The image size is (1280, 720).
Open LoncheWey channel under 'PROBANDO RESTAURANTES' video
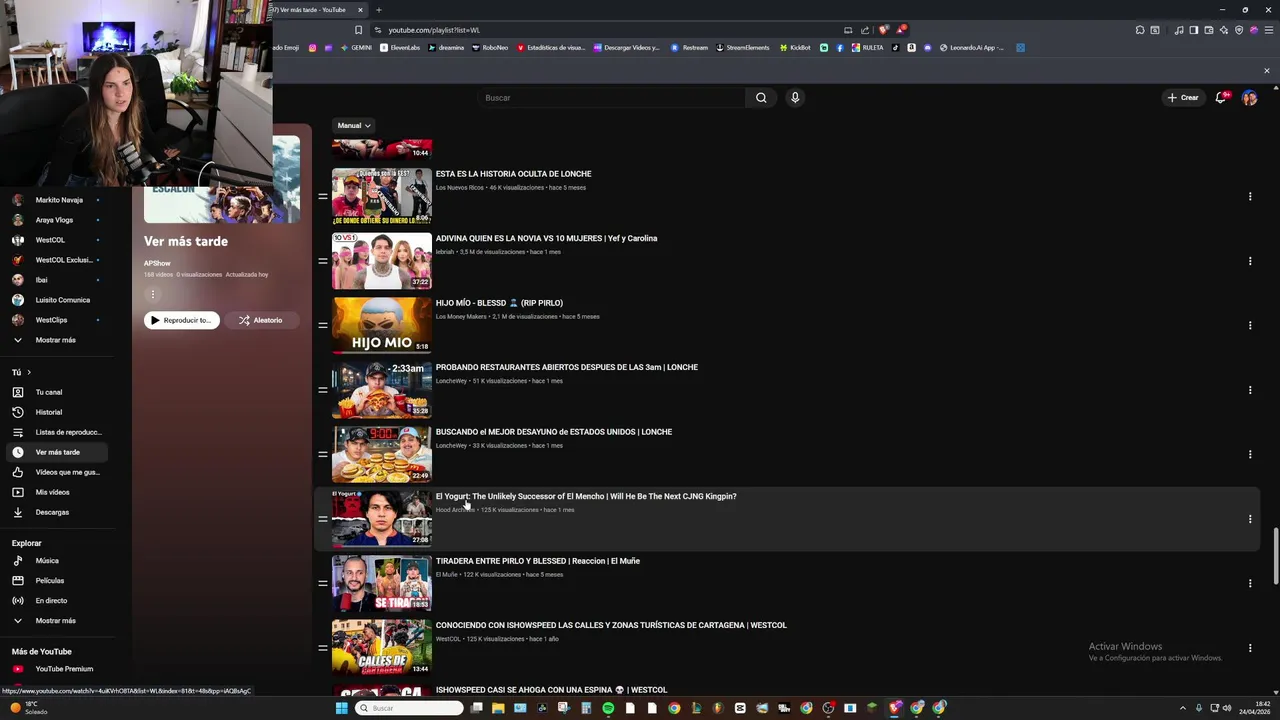click(451, 381)
